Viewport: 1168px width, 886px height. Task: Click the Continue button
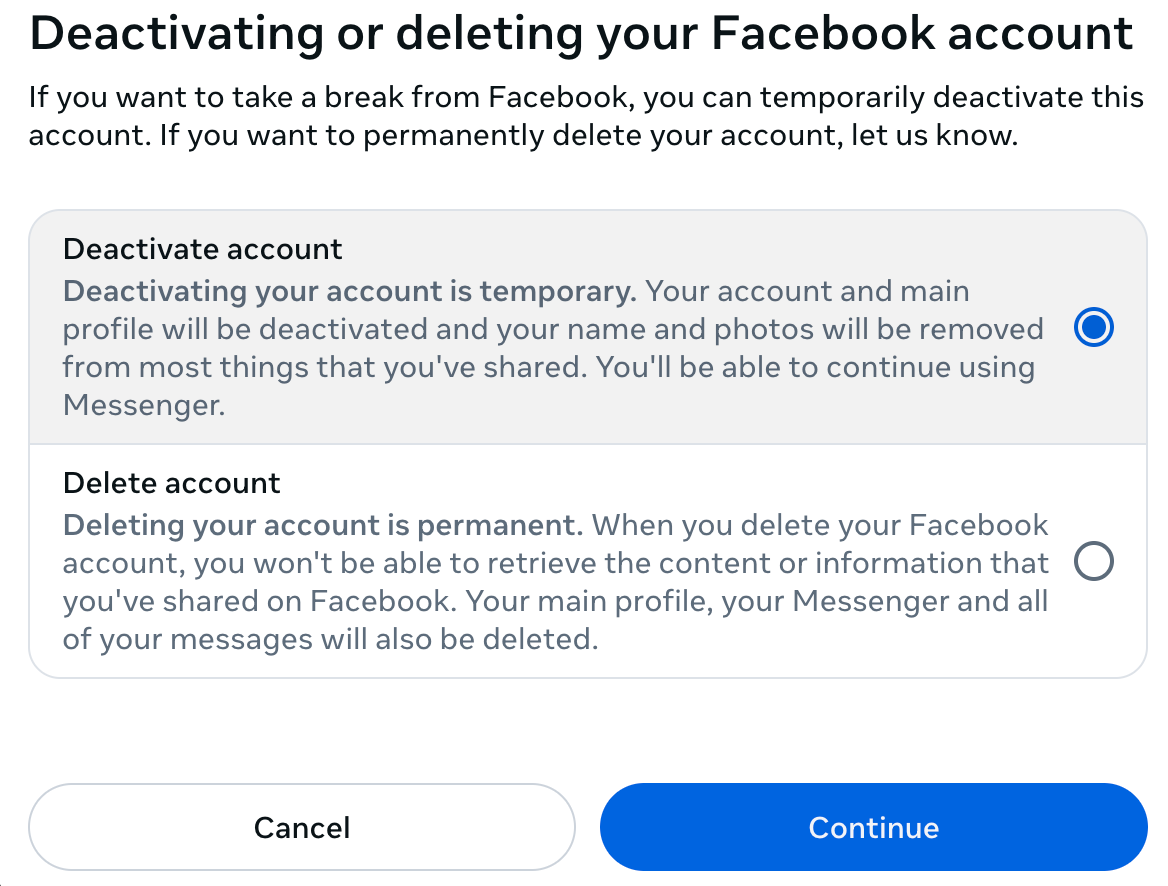coord(874,827)
